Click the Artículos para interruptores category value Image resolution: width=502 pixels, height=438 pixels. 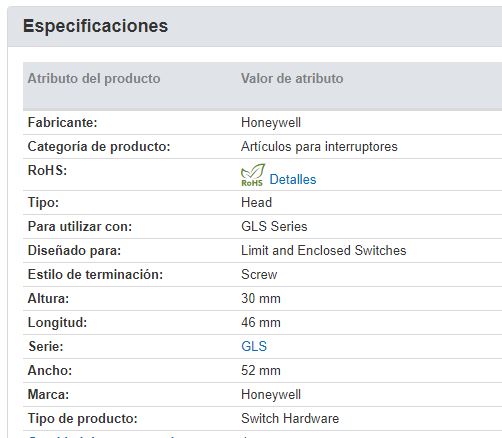[x=319, y=147]
